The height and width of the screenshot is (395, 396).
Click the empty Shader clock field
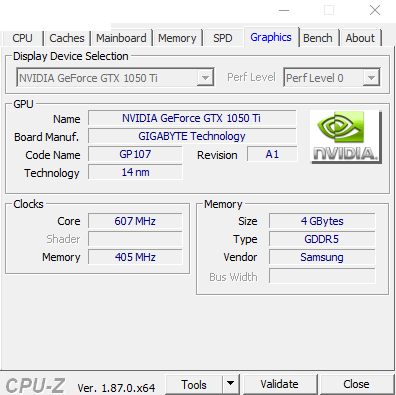[135, 239]
